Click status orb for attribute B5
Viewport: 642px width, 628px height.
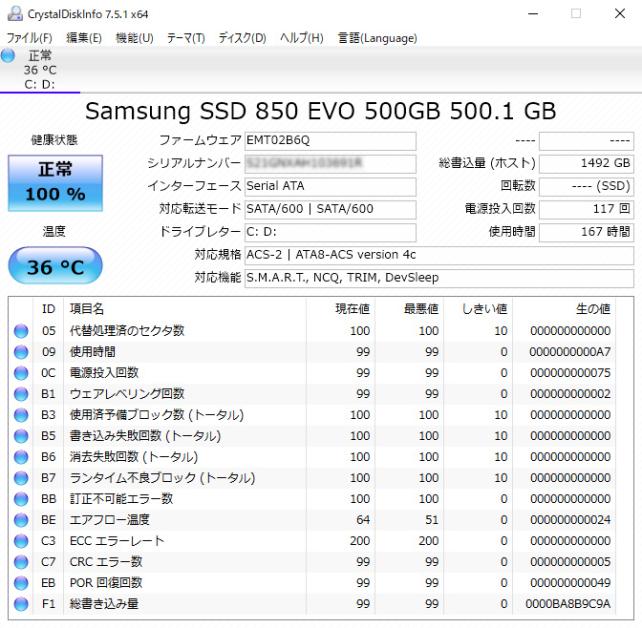(21, 436)
